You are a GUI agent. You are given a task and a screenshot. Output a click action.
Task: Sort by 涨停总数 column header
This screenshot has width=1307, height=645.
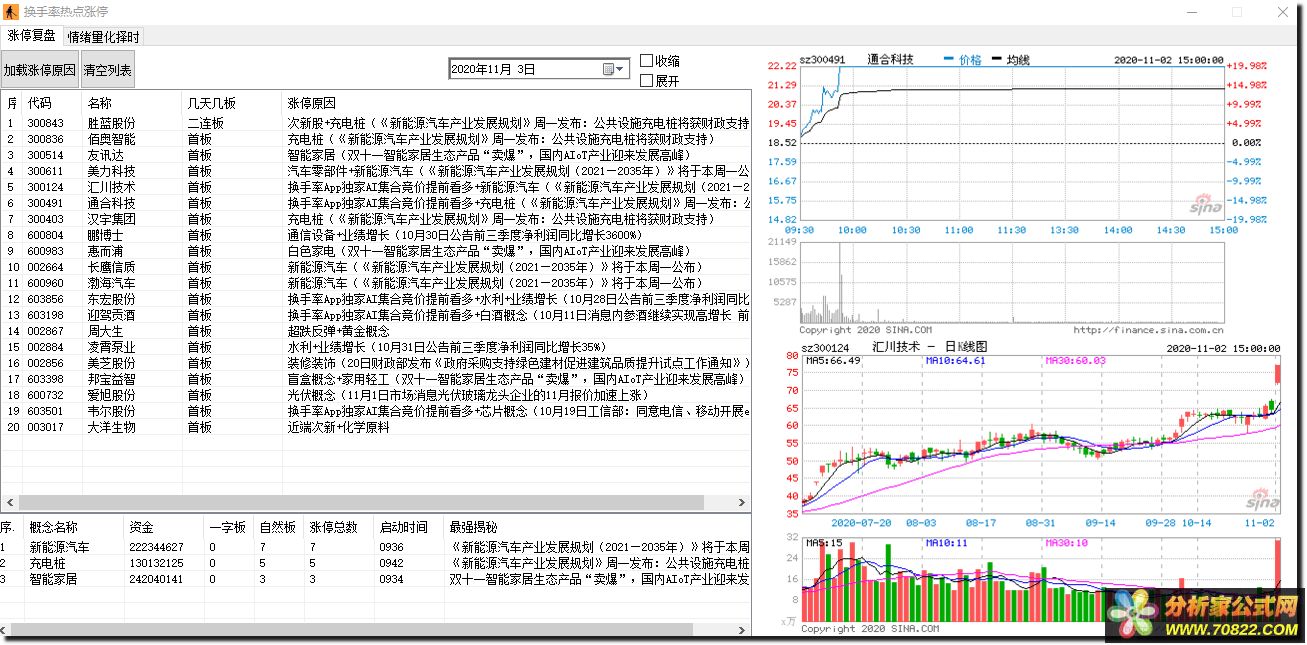point(340,527)
